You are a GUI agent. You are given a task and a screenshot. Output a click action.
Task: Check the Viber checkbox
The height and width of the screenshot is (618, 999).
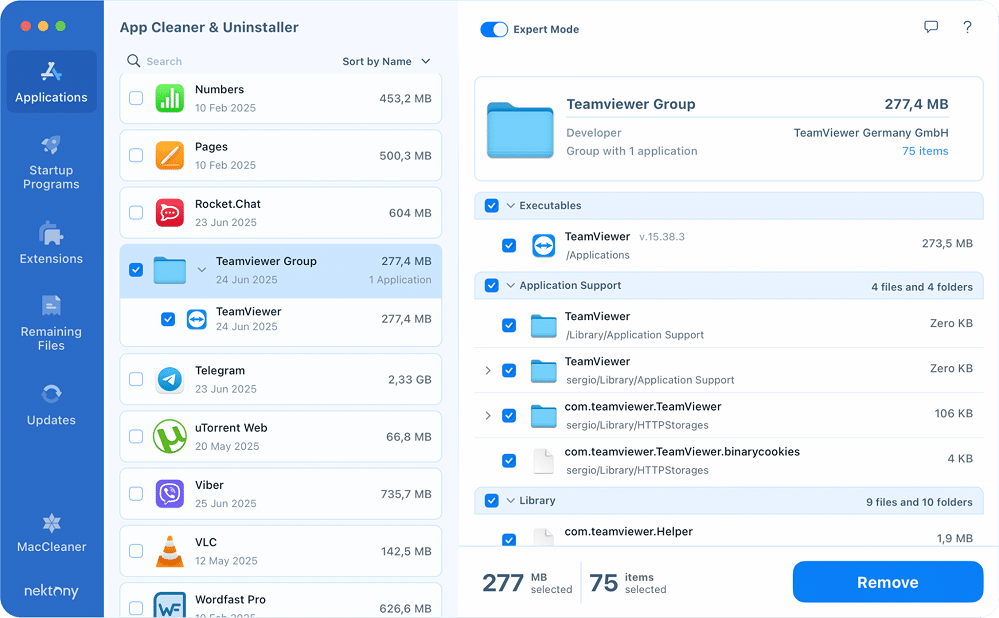click(x=136, y=494)
